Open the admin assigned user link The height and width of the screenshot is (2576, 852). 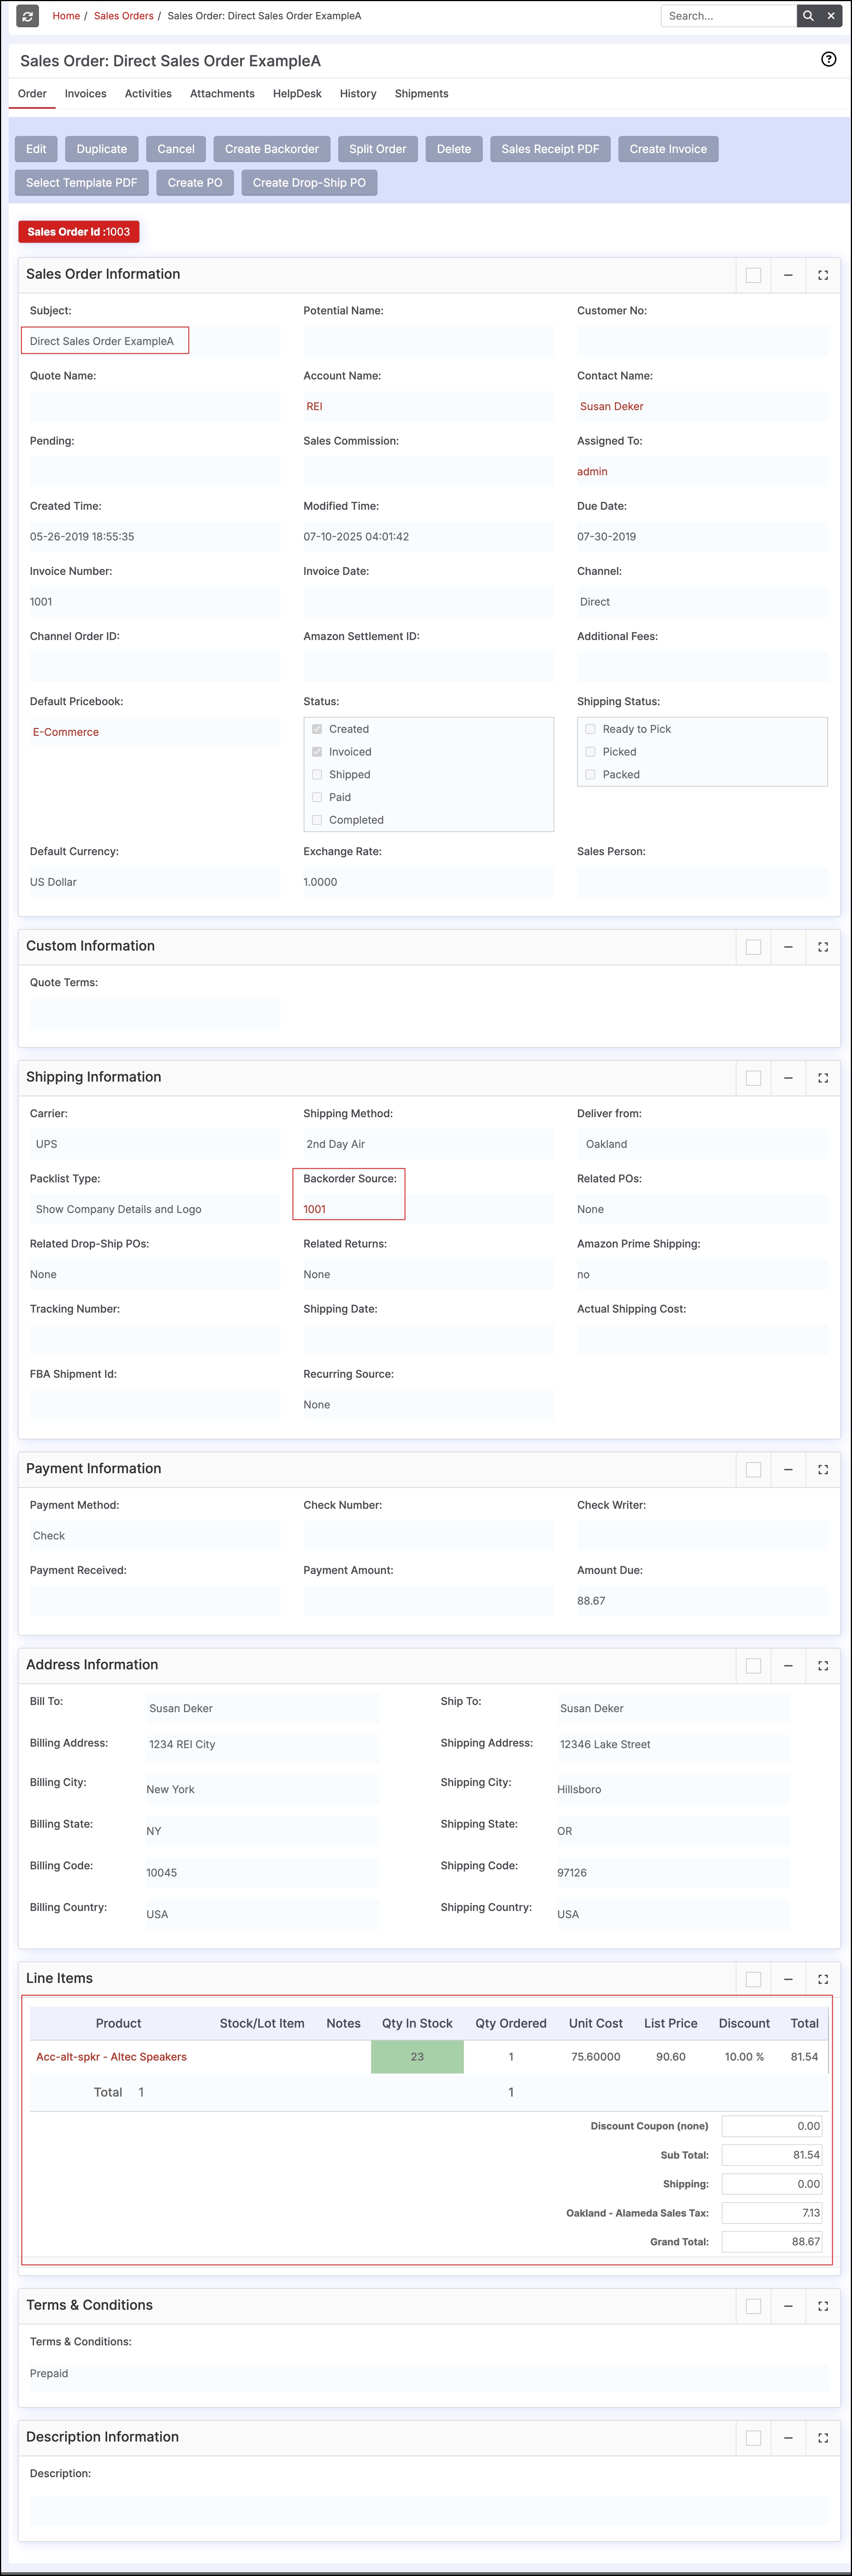pyautogui.click(x=592, y=472)
